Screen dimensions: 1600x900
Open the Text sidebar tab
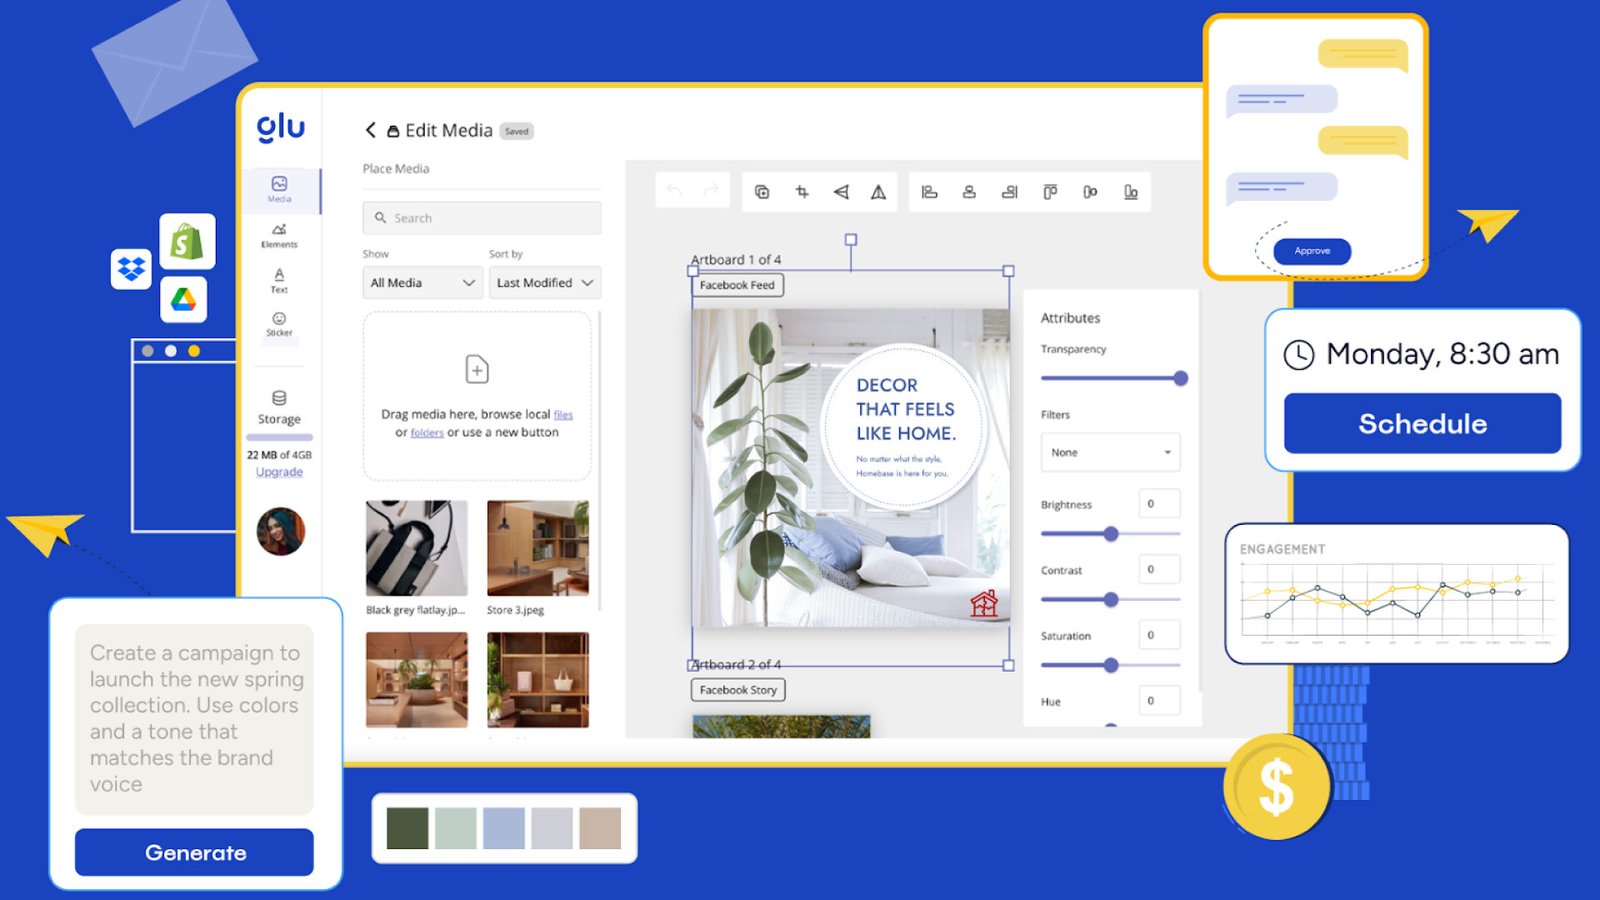pyautogui.click(x=279, y=280)
